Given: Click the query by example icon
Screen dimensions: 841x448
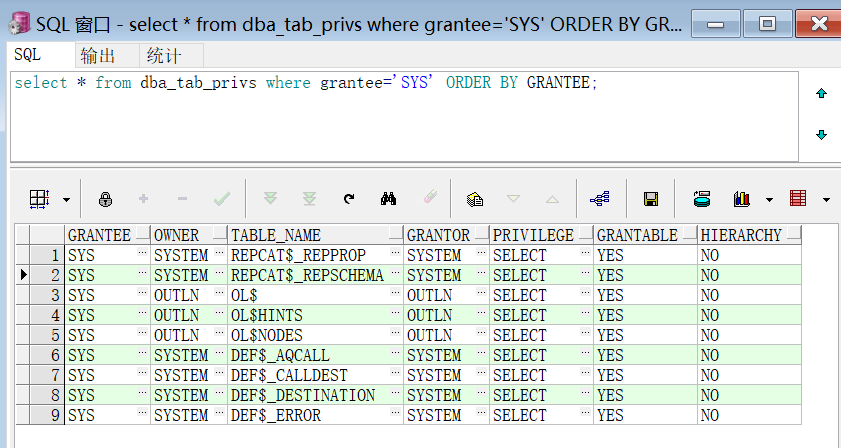Looking at the screenshot, I should coord(475,200).
